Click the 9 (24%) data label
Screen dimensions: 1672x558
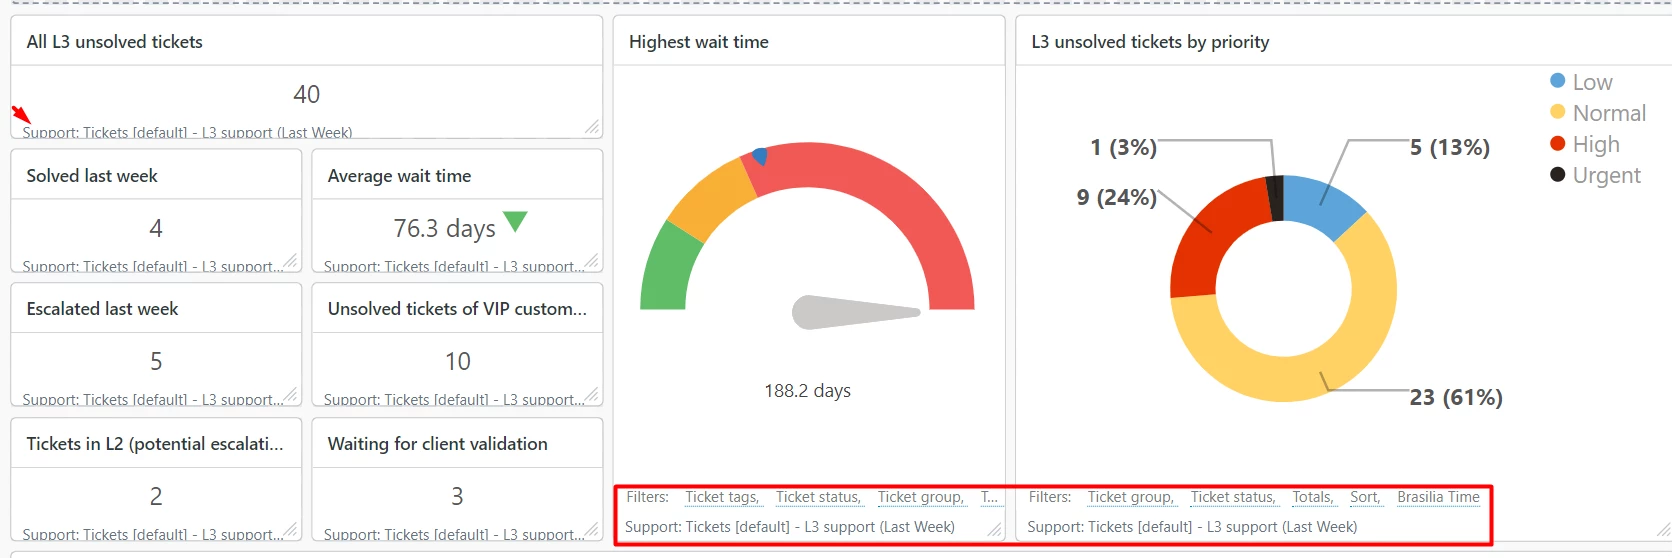click(1116, 198)
